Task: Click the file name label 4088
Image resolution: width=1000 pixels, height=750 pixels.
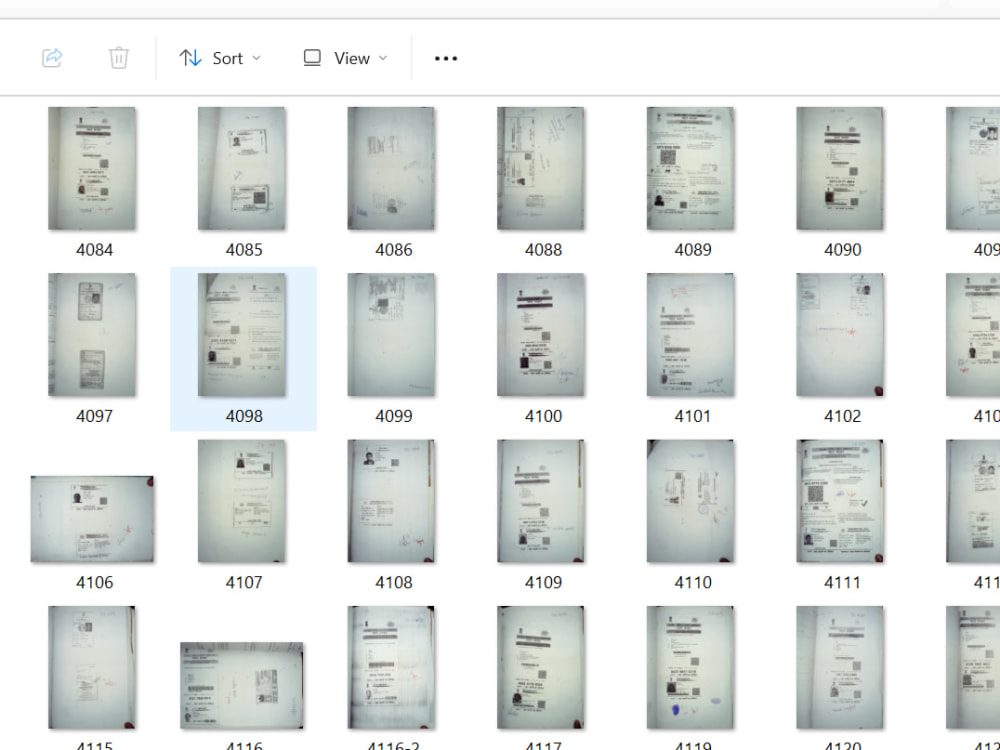Action: 543,250
